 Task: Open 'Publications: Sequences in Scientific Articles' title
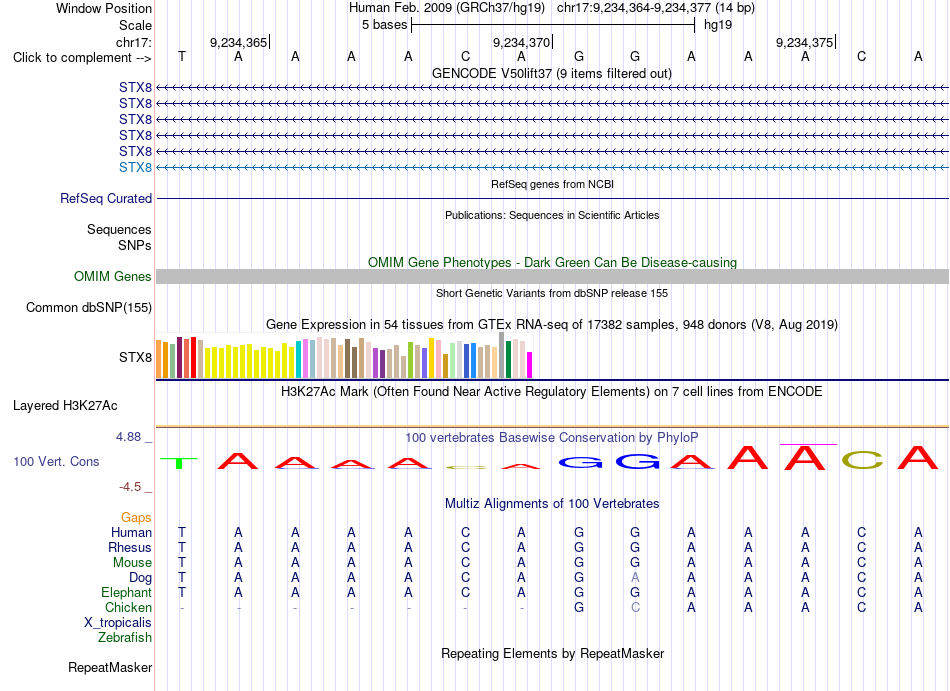[x=552, y=215]
